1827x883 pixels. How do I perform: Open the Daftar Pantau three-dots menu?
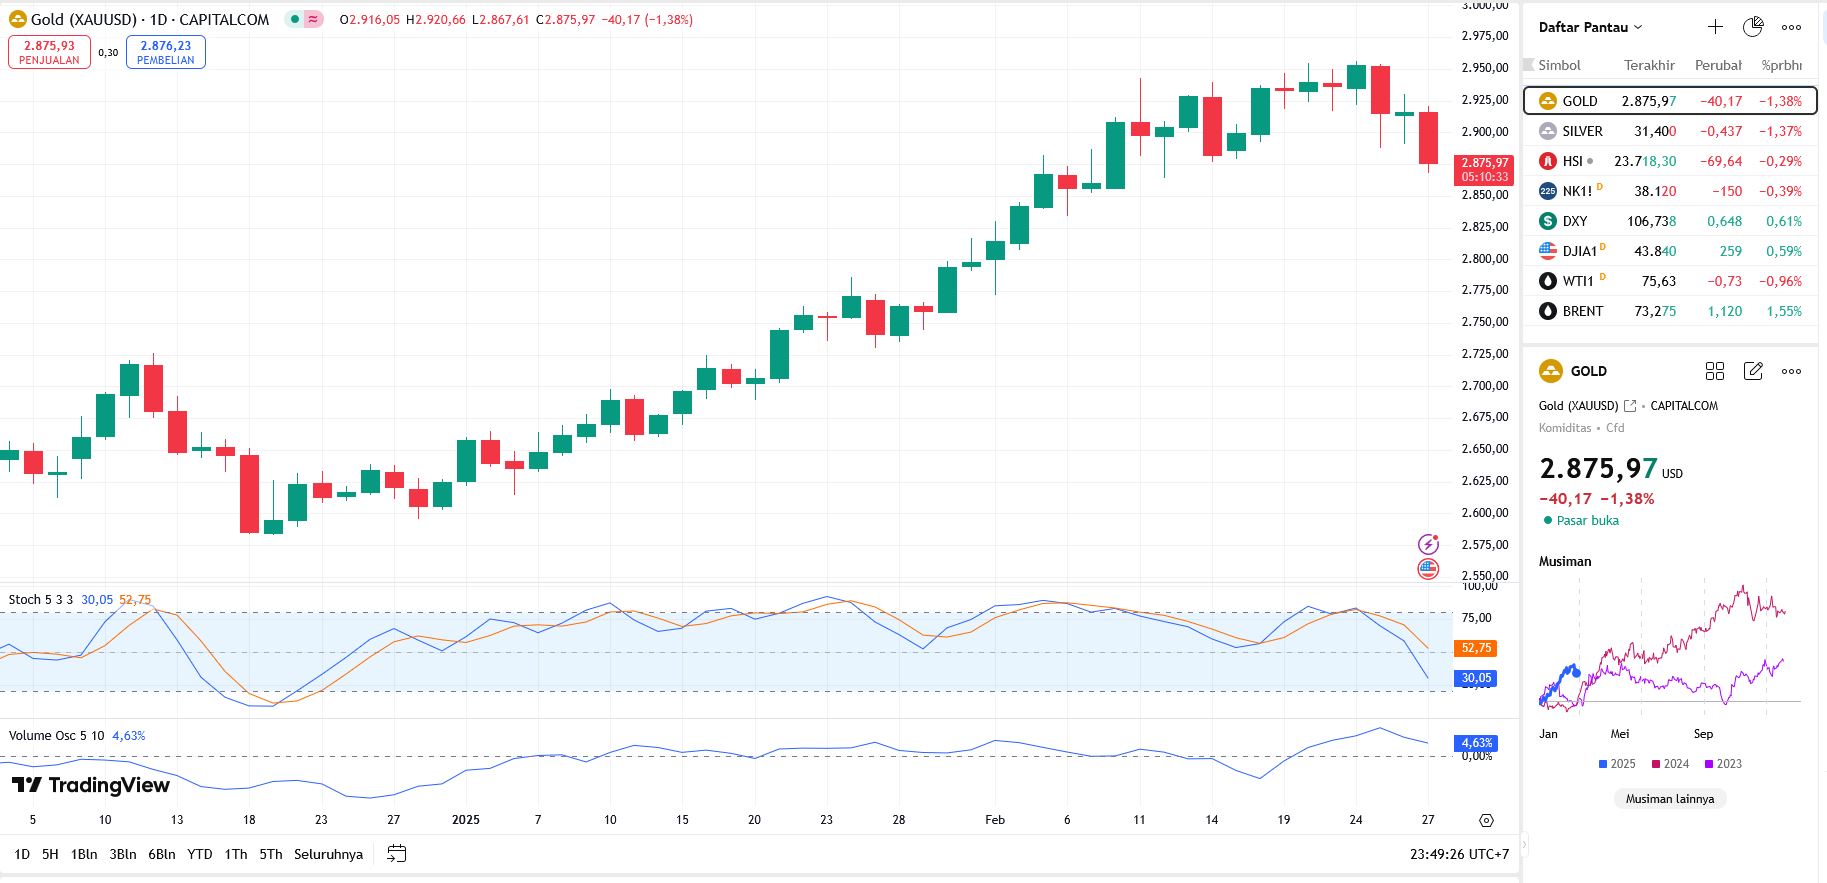click(1791, 27)
